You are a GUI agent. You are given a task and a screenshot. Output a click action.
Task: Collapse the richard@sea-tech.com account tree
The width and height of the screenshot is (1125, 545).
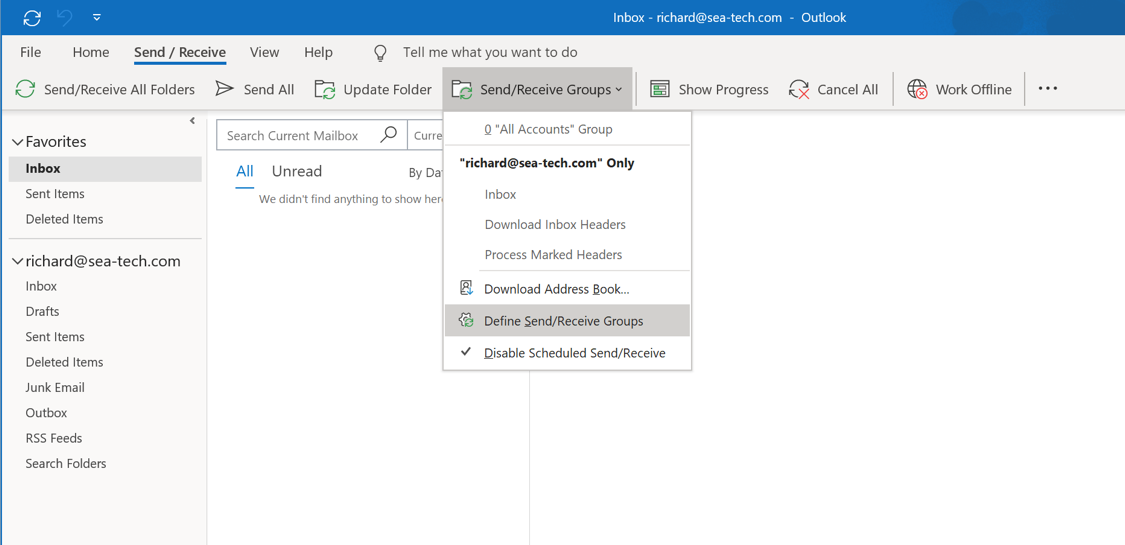18,262
